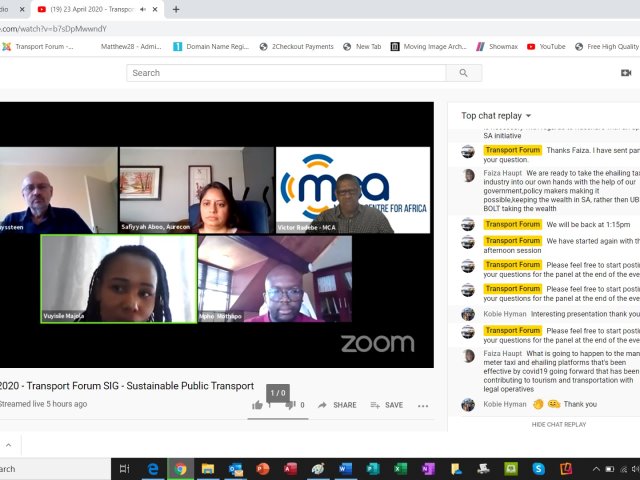Click "Streamed live 5 hours ago" text
The height and width of the screenshot is (480, 640).
(43, 404)
